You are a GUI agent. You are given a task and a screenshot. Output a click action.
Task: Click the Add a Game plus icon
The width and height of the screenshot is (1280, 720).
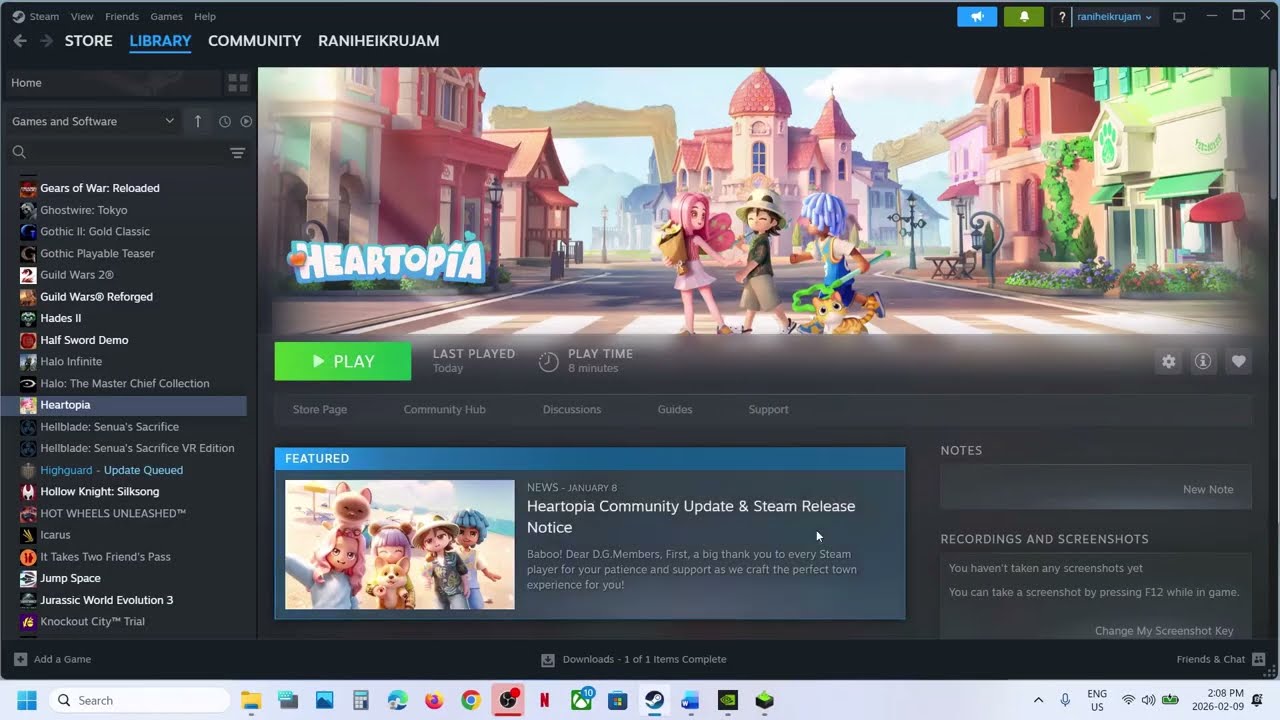tap(20, 659)
